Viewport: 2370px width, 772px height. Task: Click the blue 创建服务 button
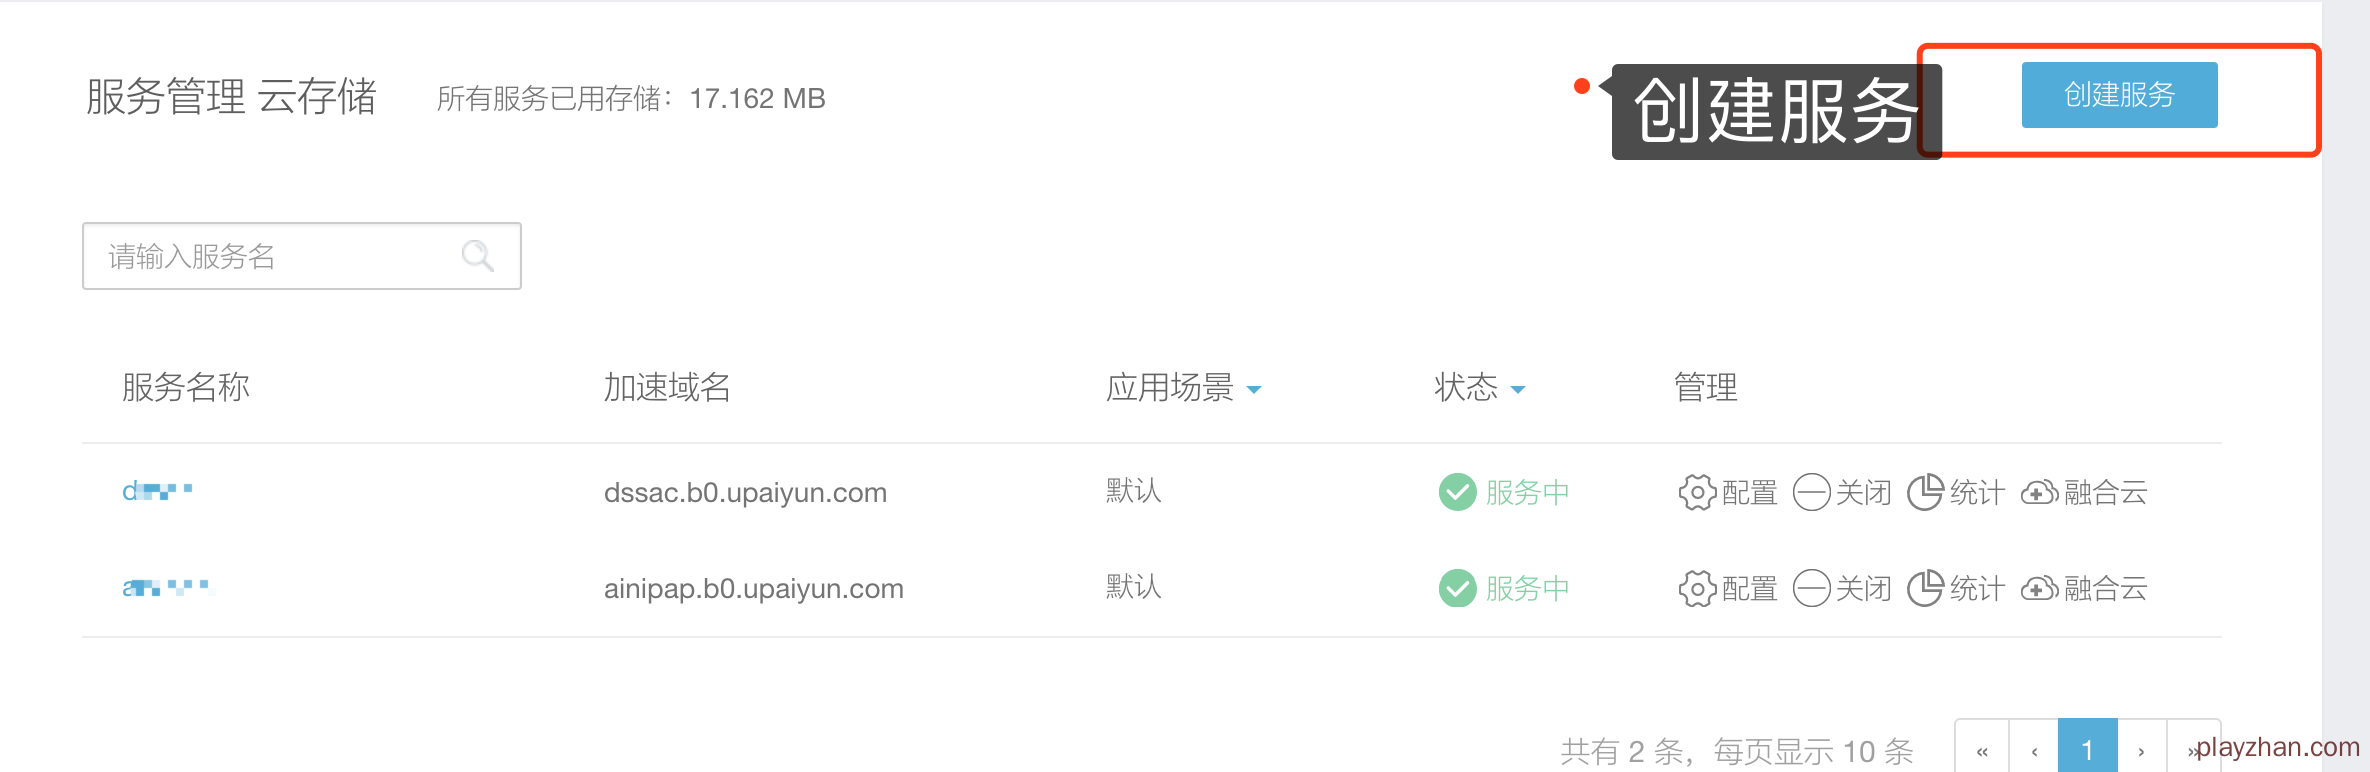click(2118, 95)
